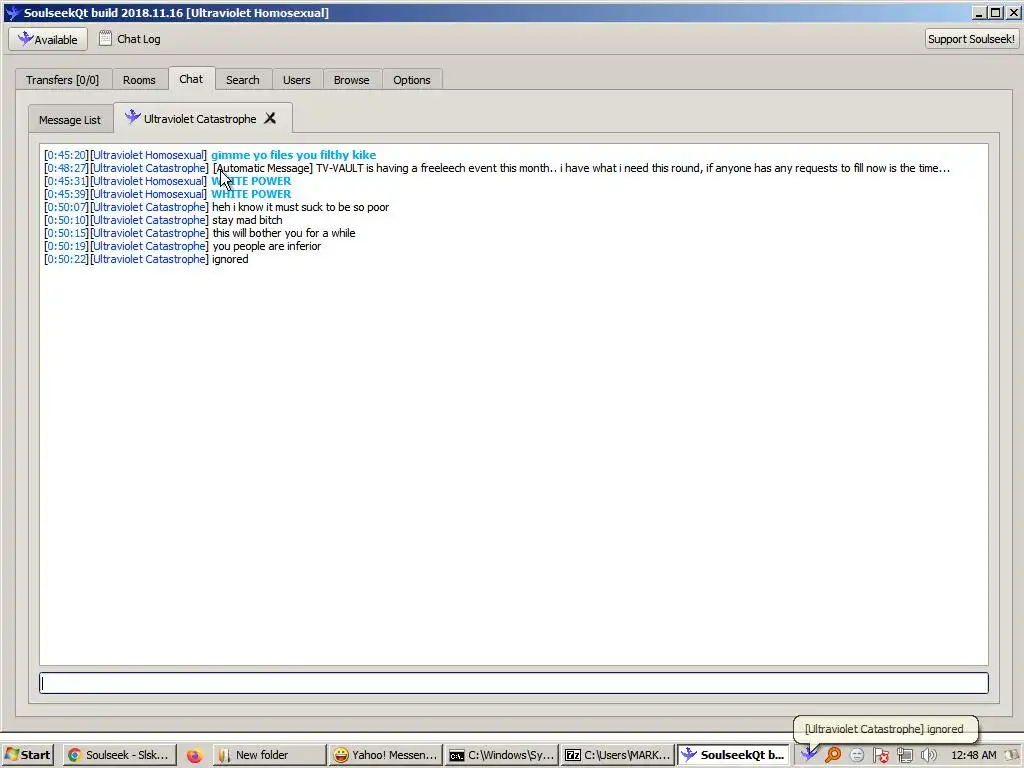Screen dimensions: 1024x768
Task: Open the volume speaker tray icon
Action: (x=928, y=755)
